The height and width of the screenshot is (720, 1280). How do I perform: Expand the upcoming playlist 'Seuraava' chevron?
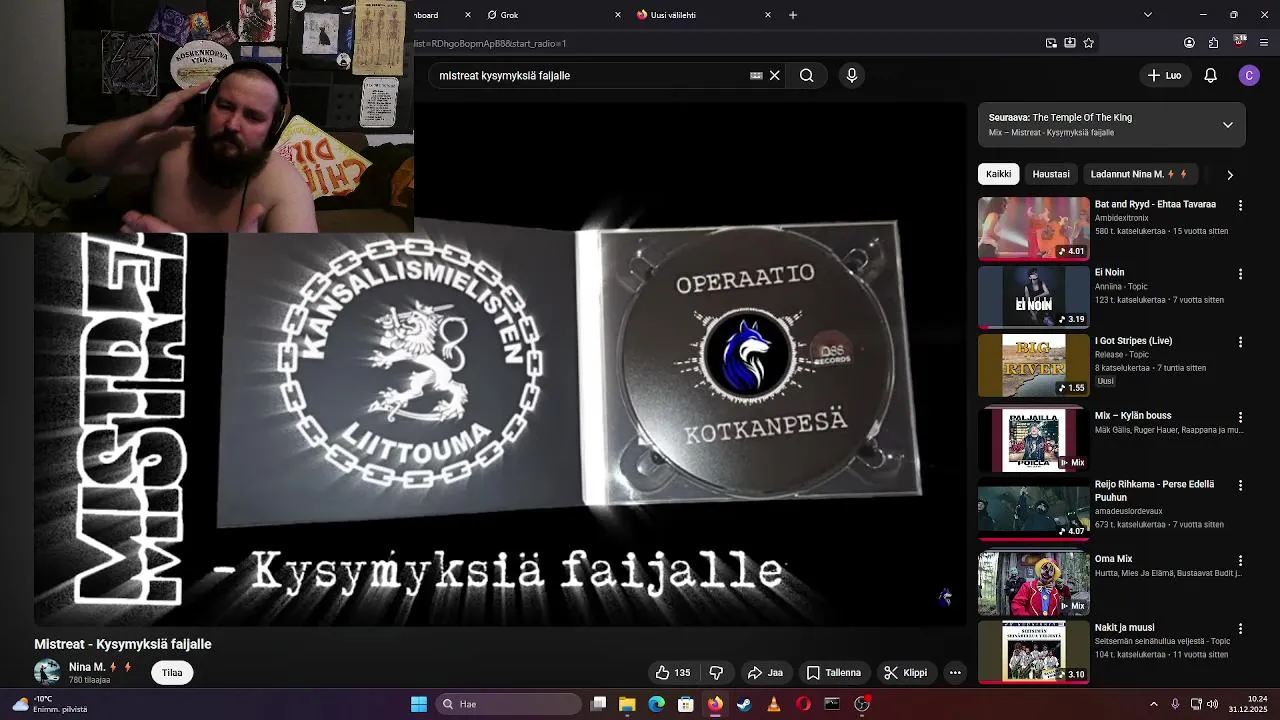pyautogui.click(x=1228, y=125)
